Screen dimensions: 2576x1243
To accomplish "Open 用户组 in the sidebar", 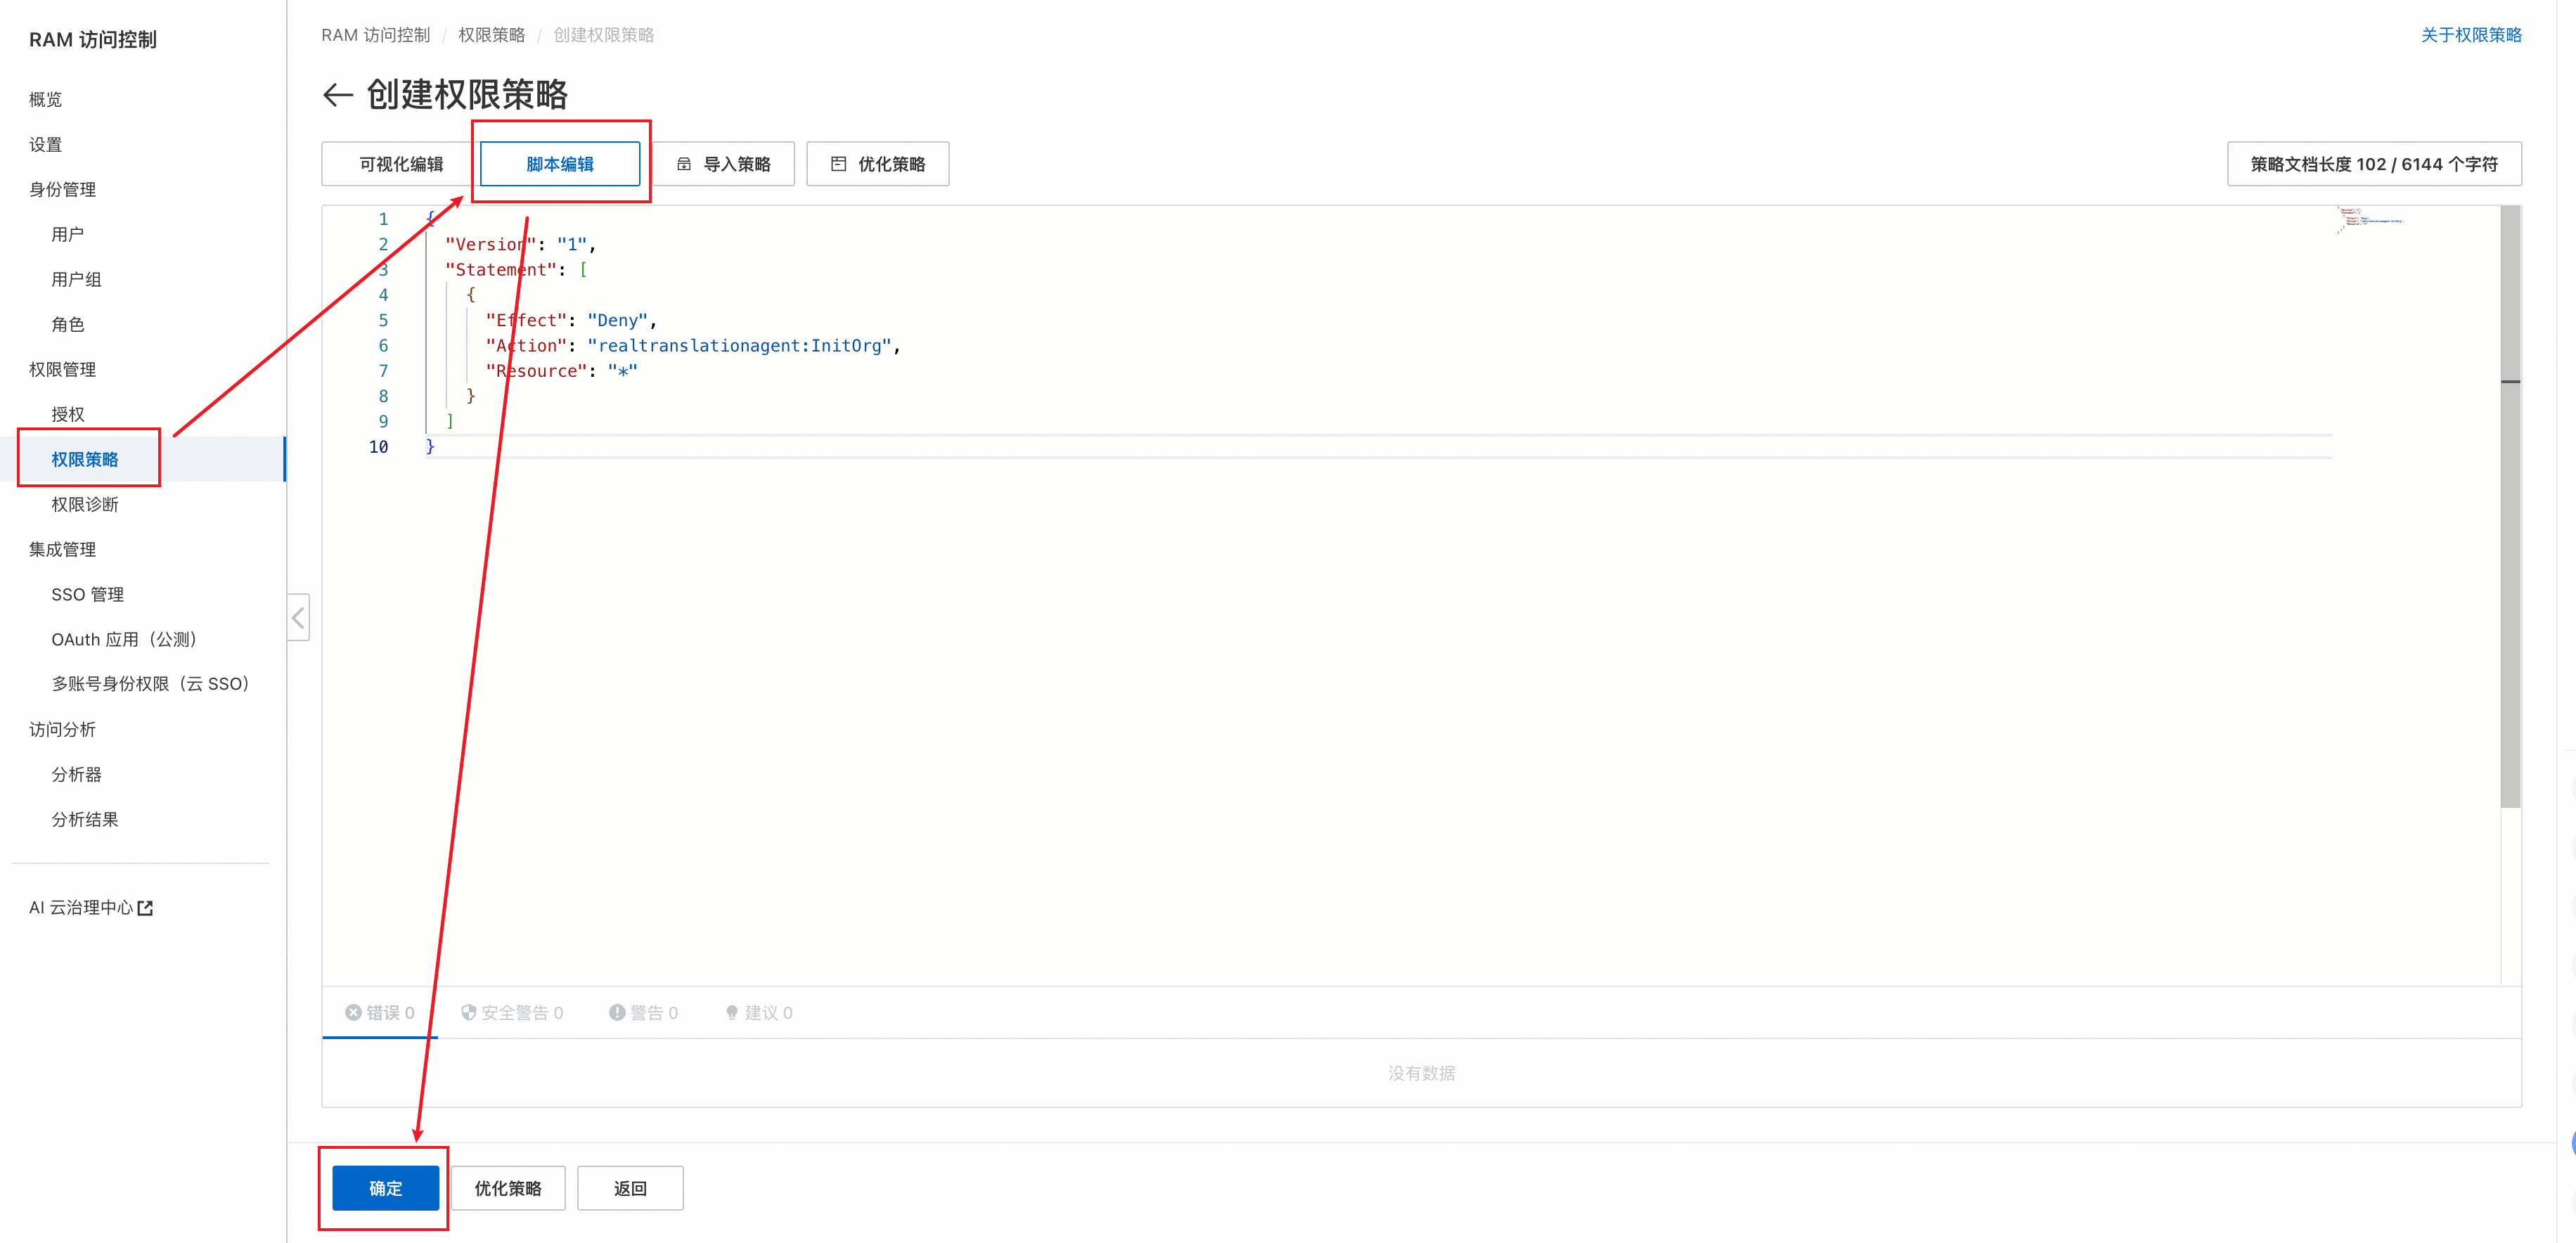I will click(x=77, y=279).
